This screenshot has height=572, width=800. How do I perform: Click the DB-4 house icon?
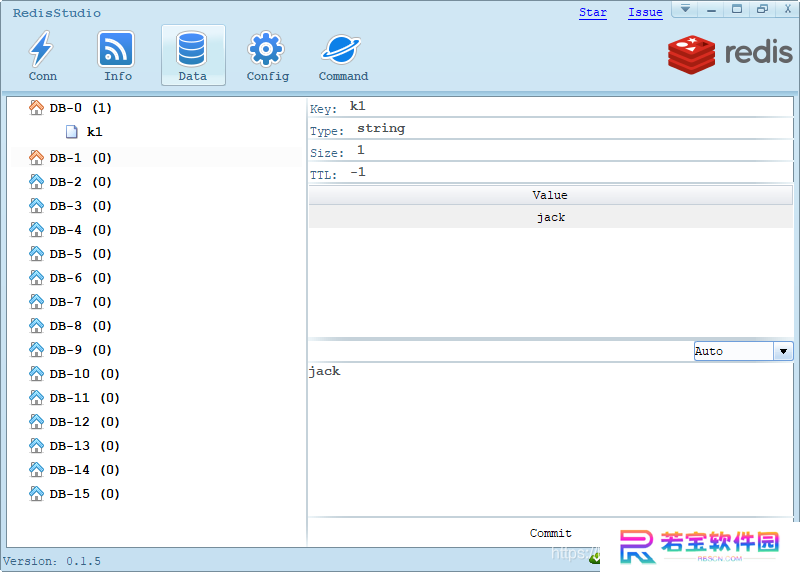(36, 230)
